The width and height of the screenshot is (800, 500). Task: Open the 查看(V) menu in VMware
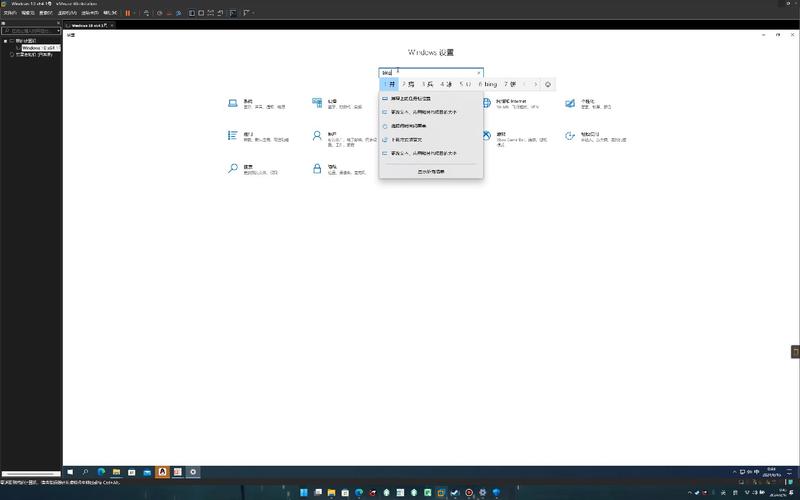[46, 13]
